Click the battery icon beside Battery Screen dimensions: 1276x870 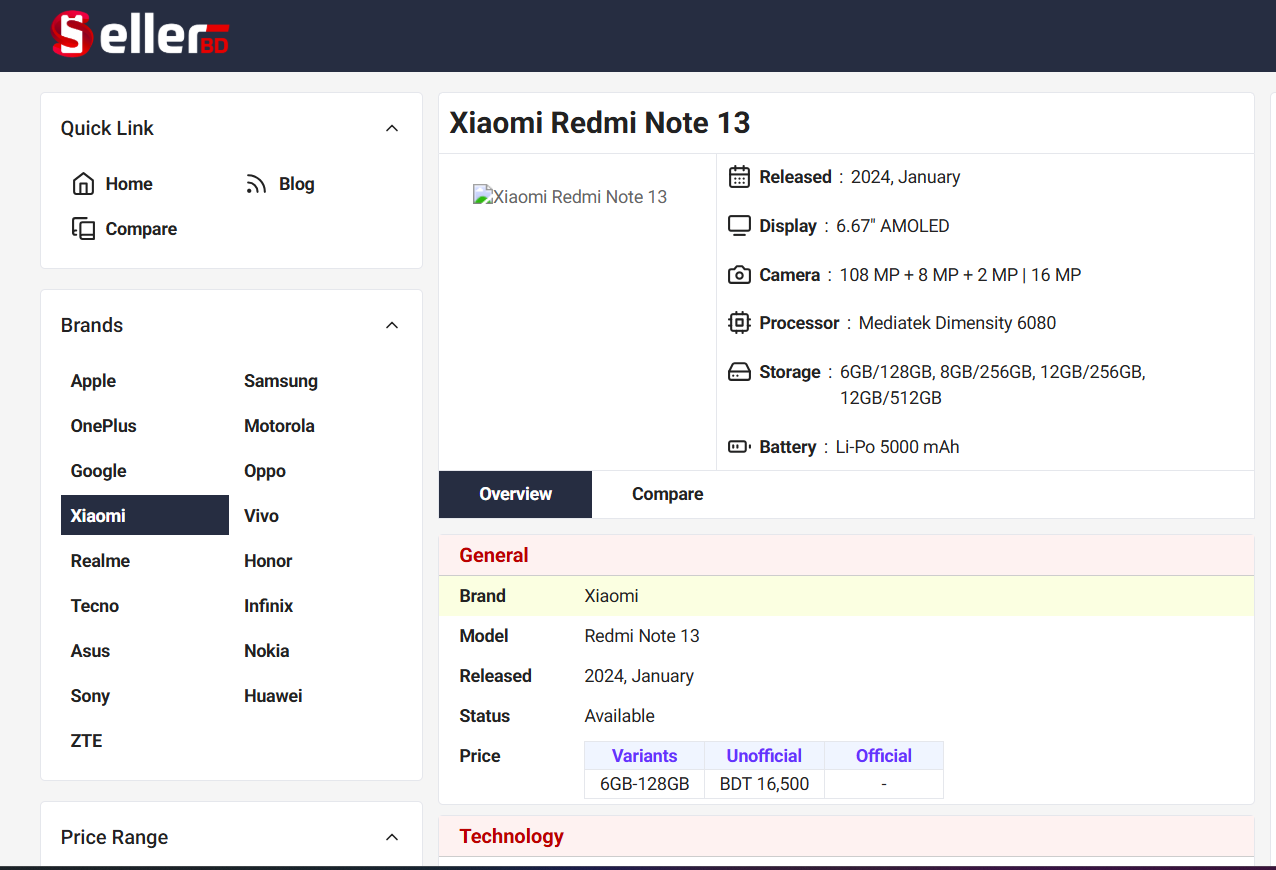tap(739, 447)
